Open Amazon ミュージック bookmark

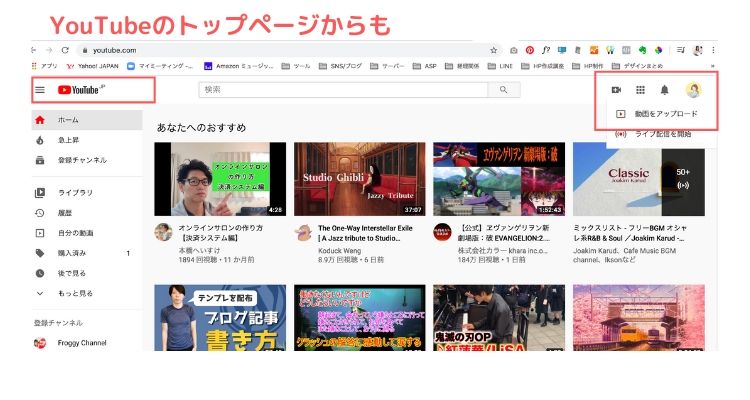pyautogui.click(x=239, y=66)
